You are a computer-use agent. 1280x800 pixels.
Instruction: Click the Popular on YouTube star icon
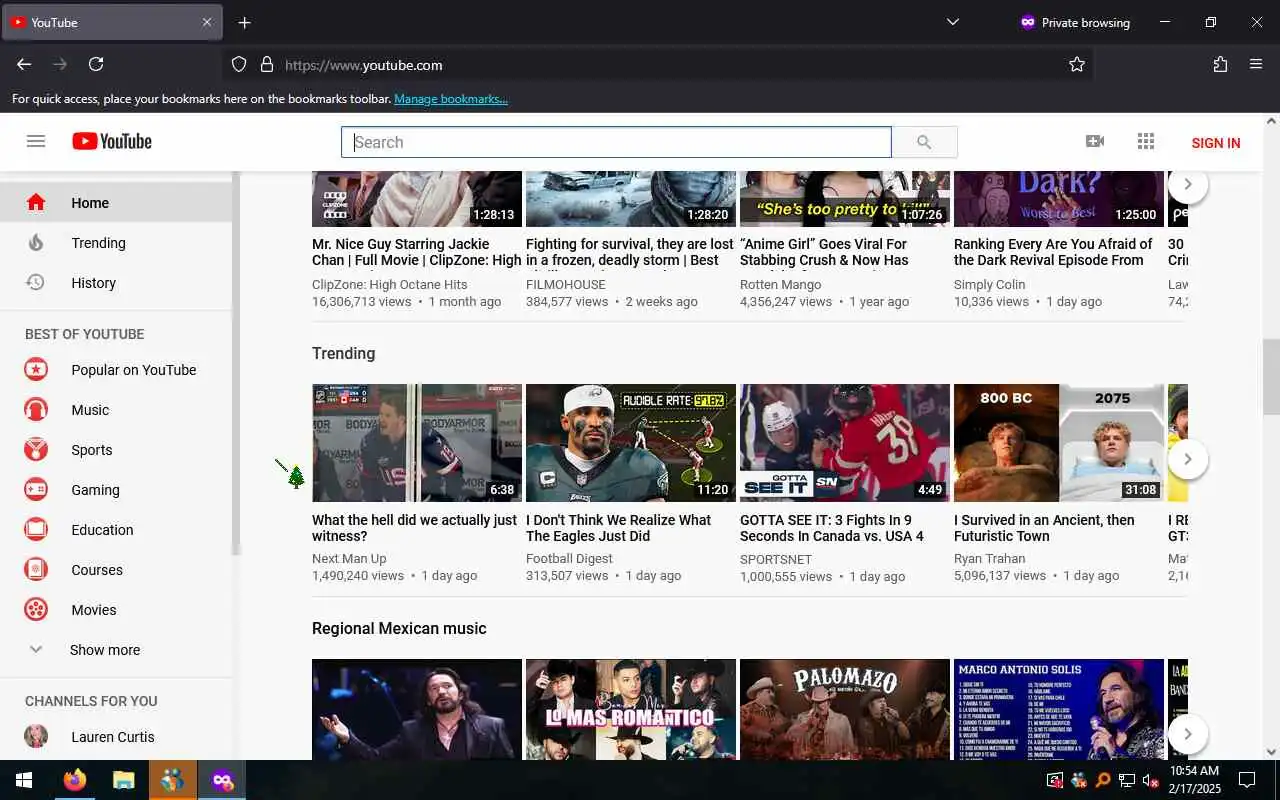36,370
